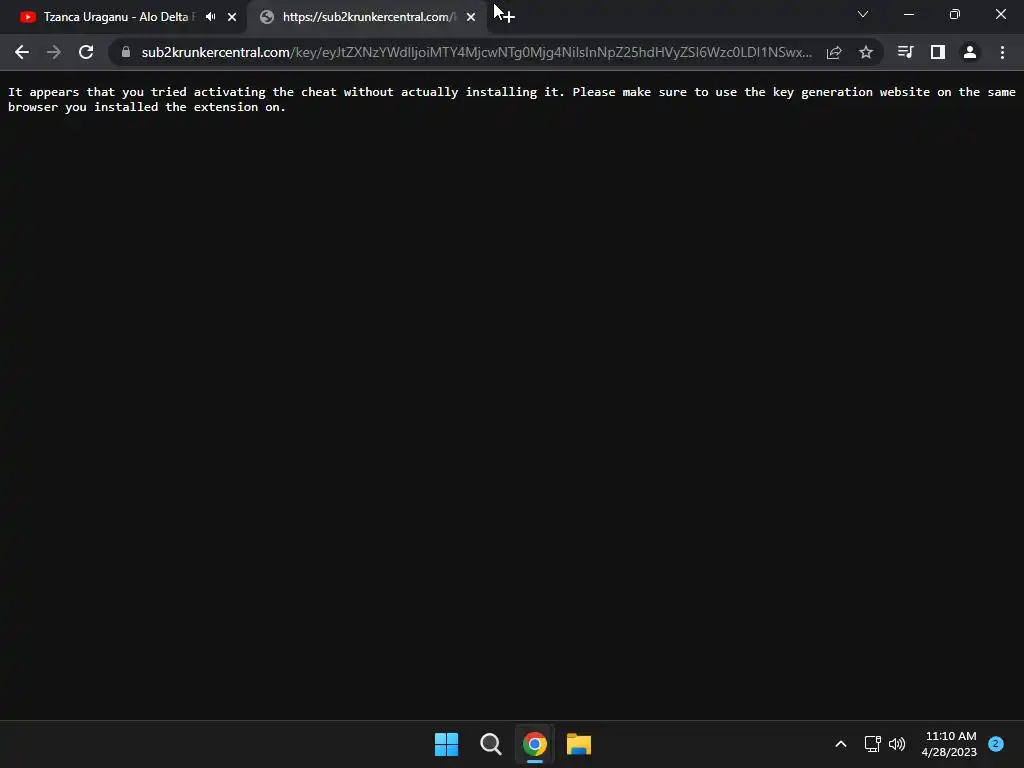Close the sub2krunkercentral tab

[471, 17]
